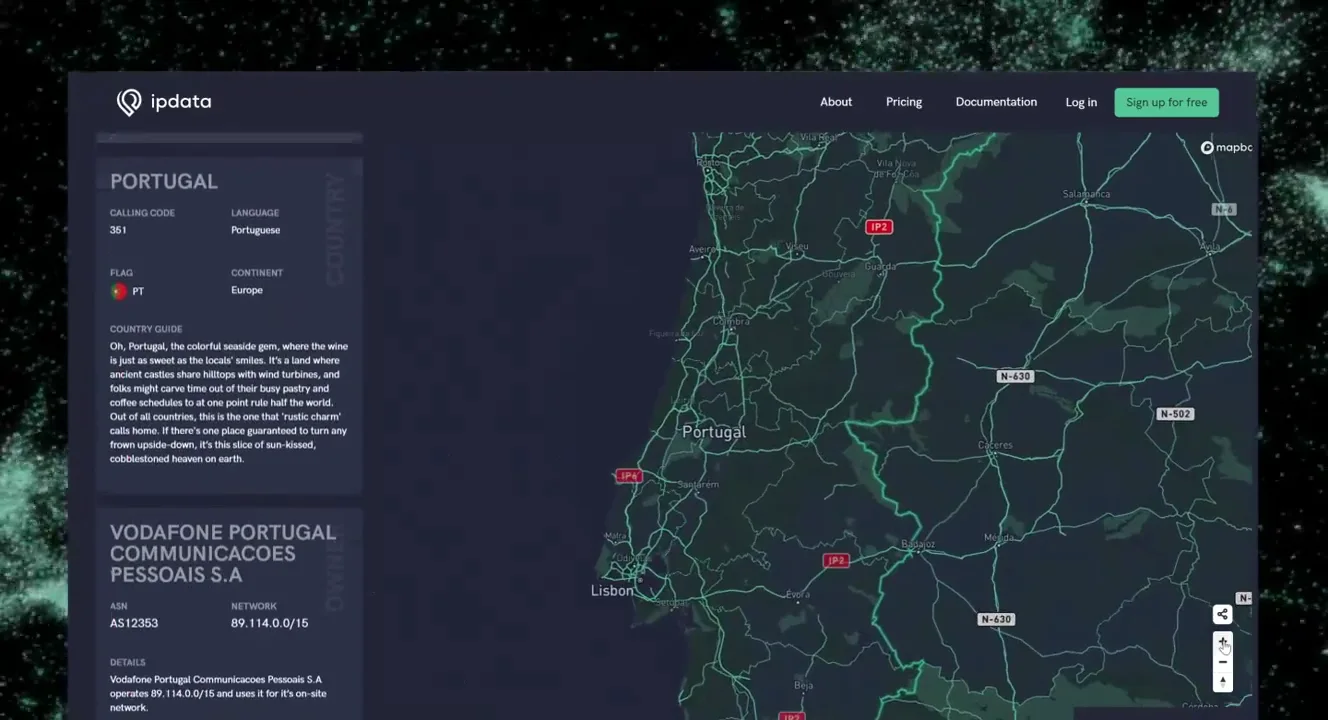Click the Badajoz city label
The image size is (1328, 720).
[x=918, y=545]
